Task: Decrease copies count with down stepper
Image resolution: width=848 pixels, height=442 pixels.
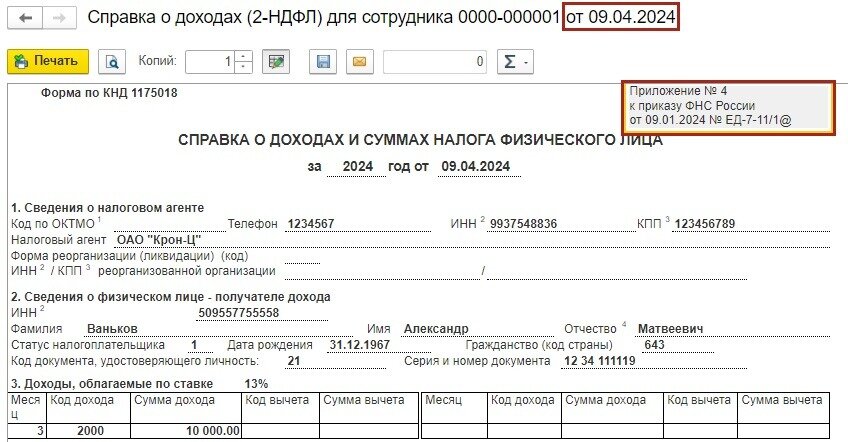Action: pos(243,67)
